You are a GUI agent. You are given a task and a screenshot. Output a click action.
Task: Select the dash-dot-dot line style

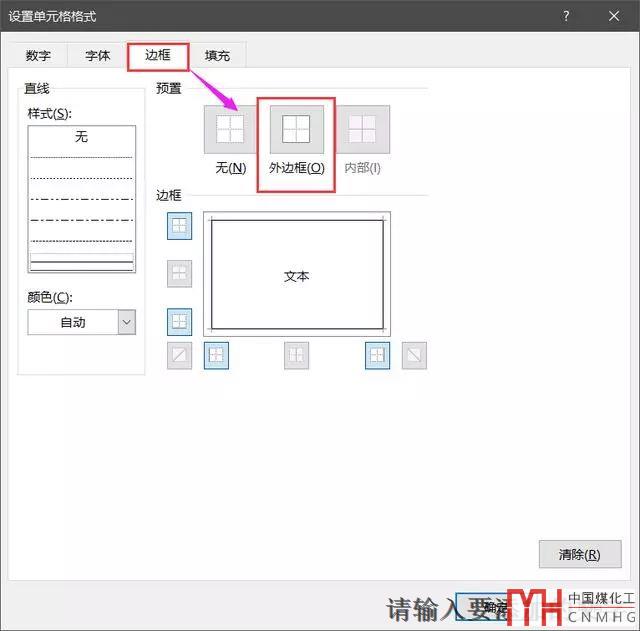tap(81, 199)
